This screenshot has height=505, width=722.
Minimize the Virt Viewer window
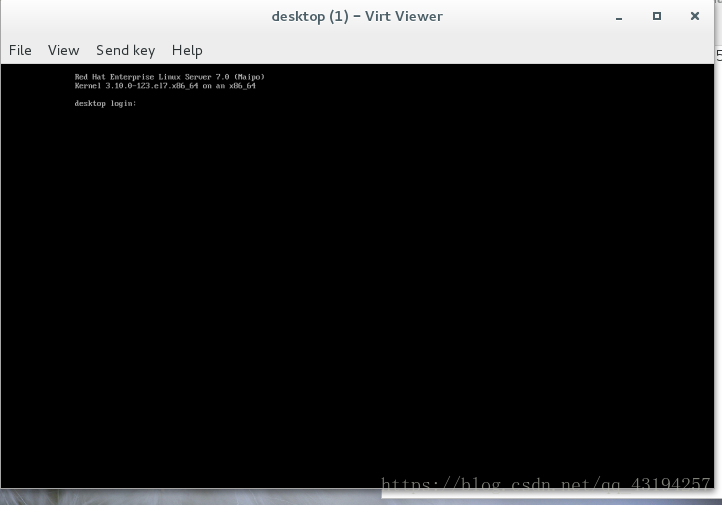tap(619, 17)
